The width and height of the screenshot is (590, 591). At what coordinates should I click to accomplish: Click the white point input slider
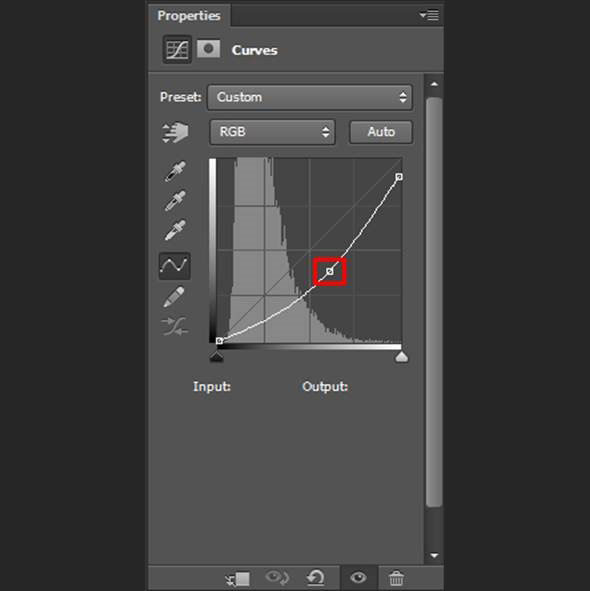[402, 357]
